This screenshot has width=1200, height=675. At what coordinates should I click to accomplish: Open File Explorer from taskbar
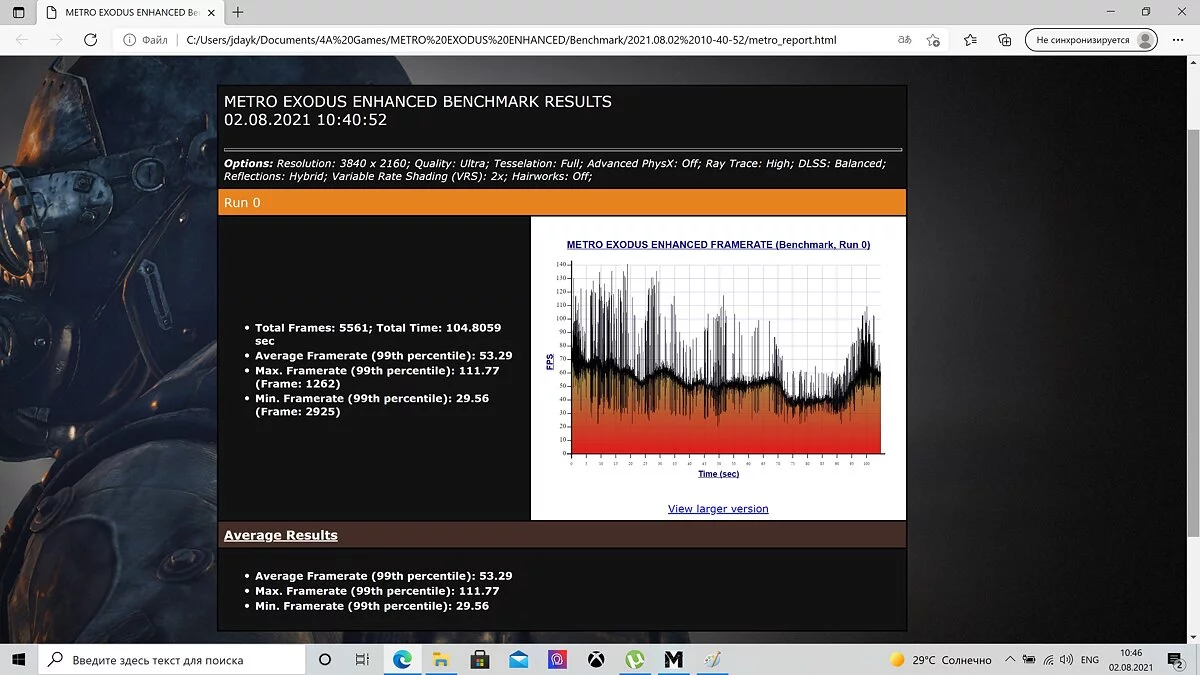coord(440,660)
